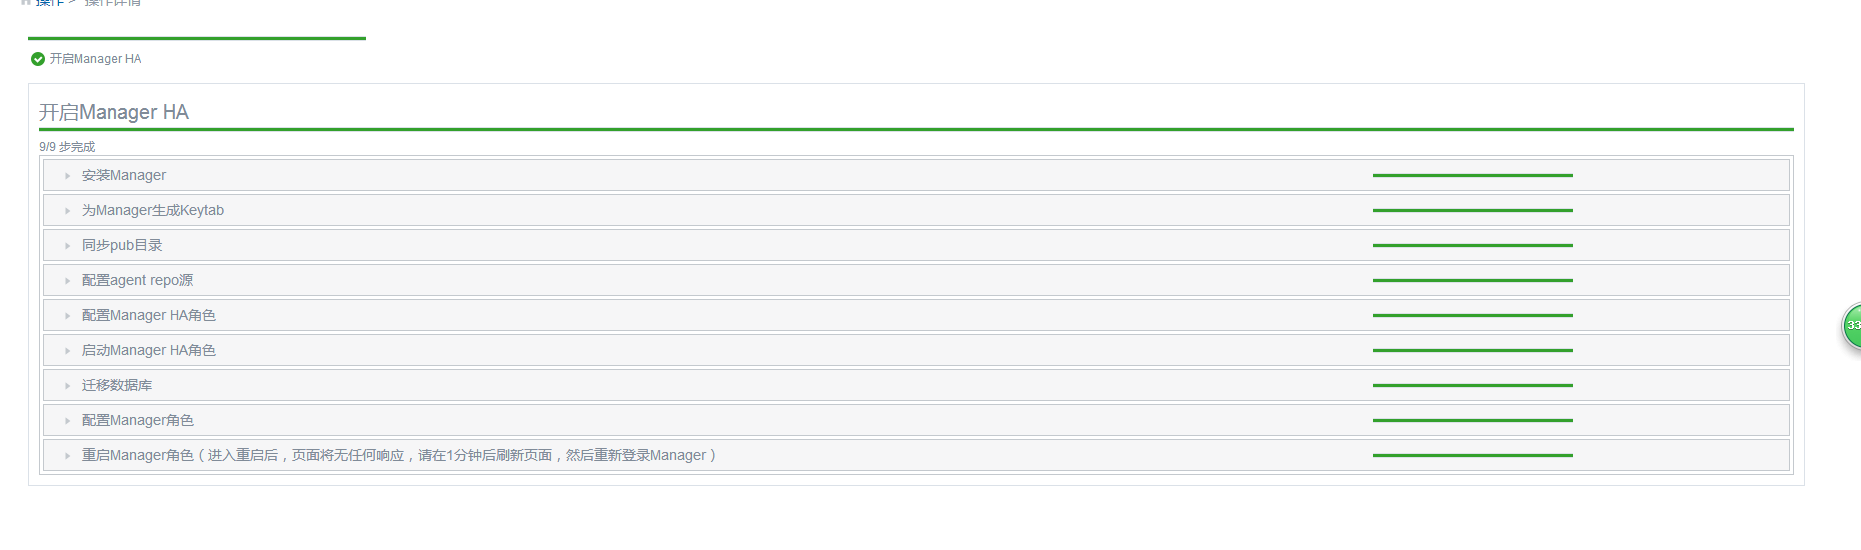Expand the 重启Manager角色 step arrow

tap(68, 456)
